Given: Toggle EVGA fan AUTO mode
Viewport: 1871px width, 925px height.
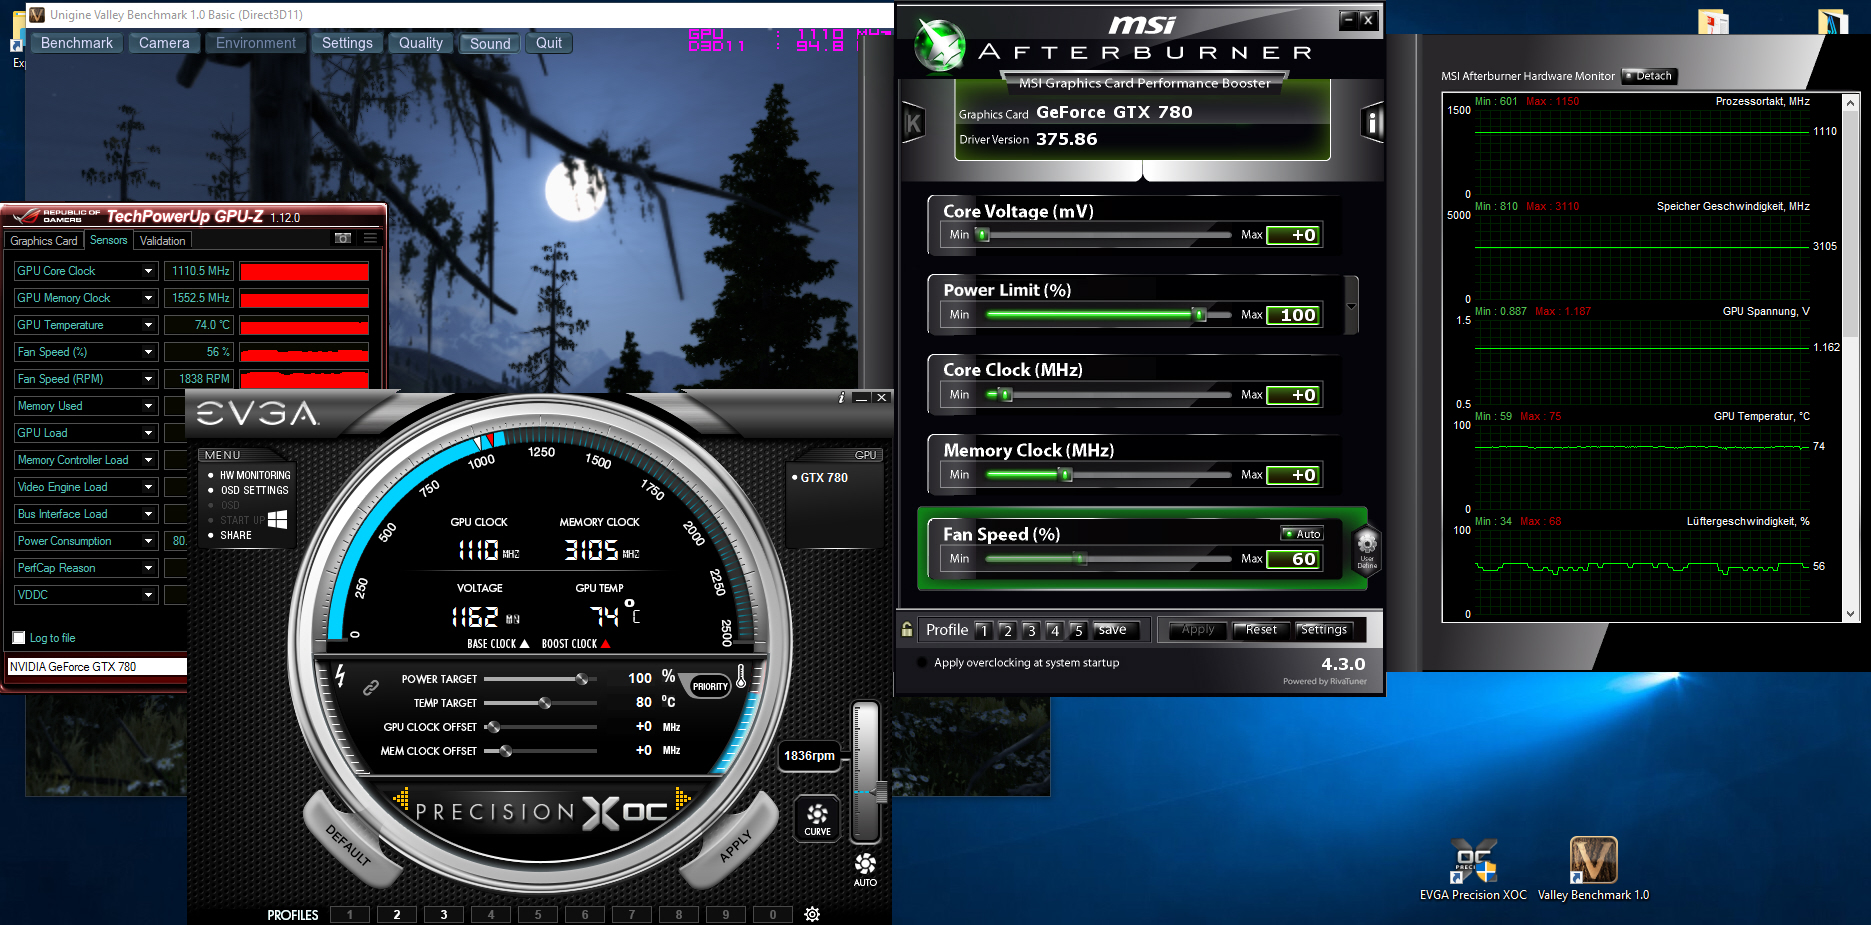Looking at the screenshot, I should pos(865,869).
